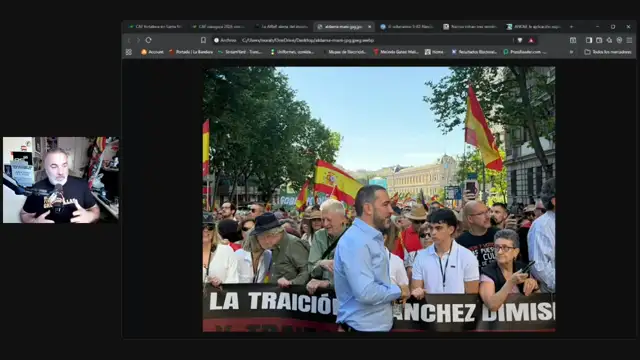Open the split view reader icon
The height and width of the screenshot is (360, 640).
[x=573, y=40]
